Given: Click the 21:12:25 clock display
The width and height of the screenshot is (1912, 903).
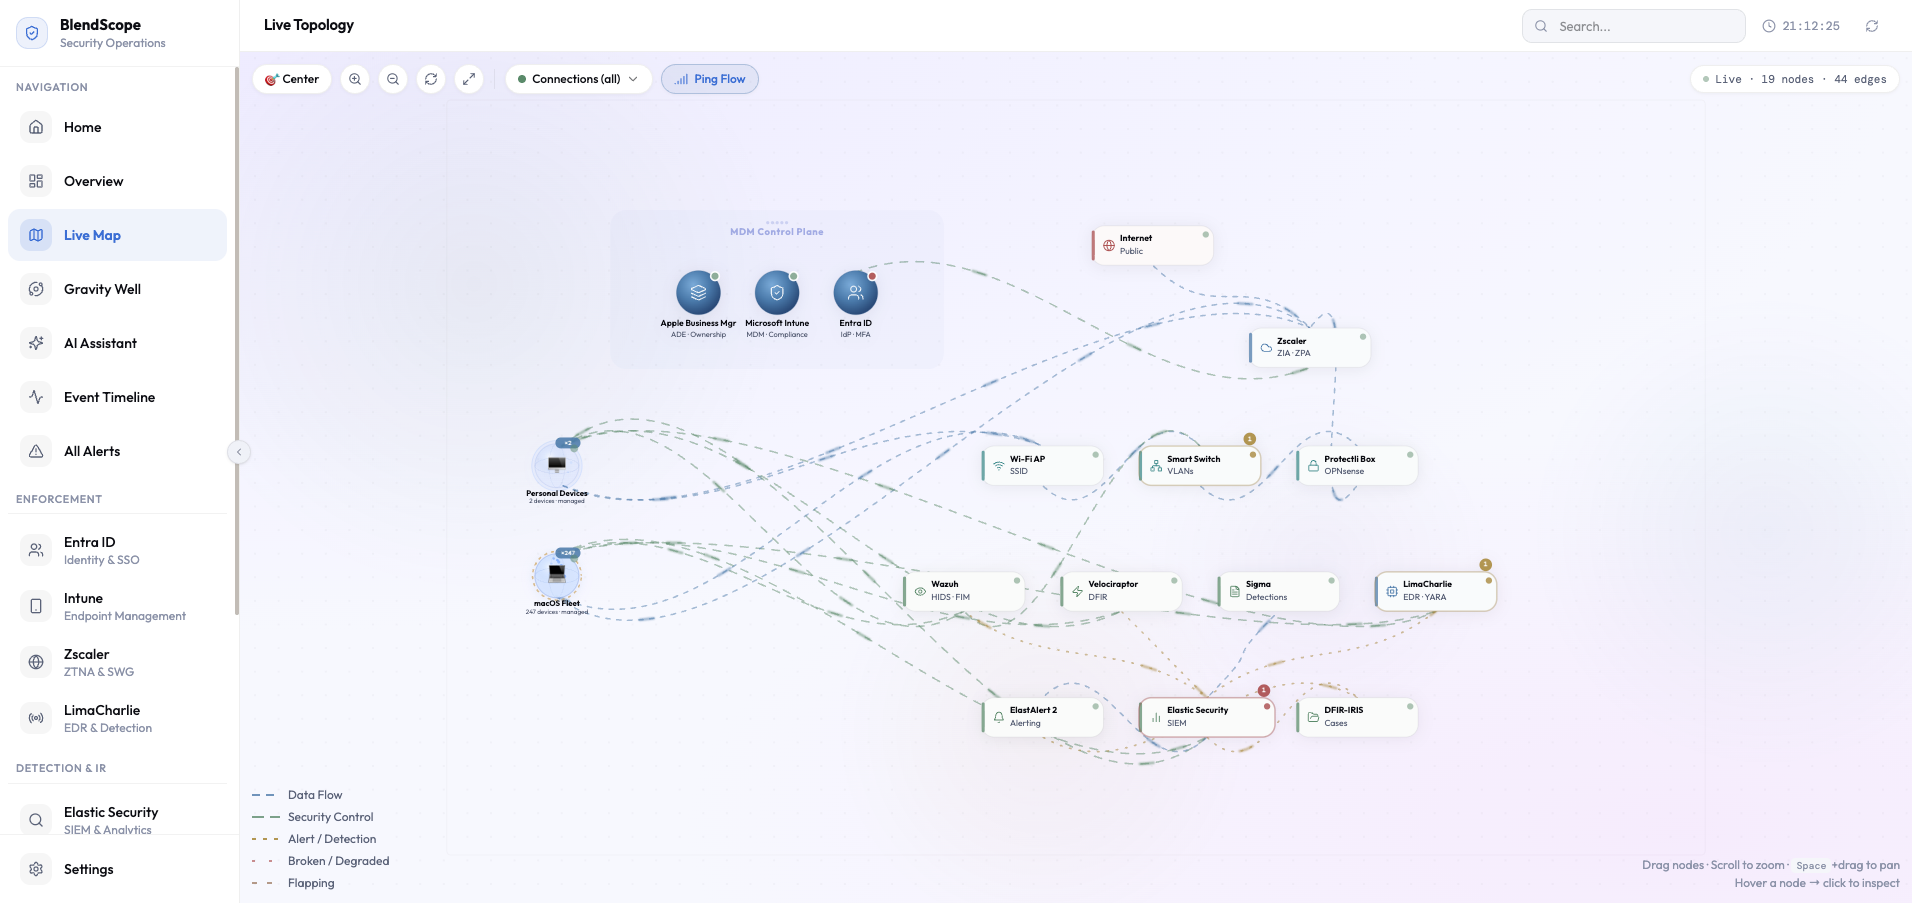Looking at the screenshot, I should pyautogui.click(x=1801, y=26).
